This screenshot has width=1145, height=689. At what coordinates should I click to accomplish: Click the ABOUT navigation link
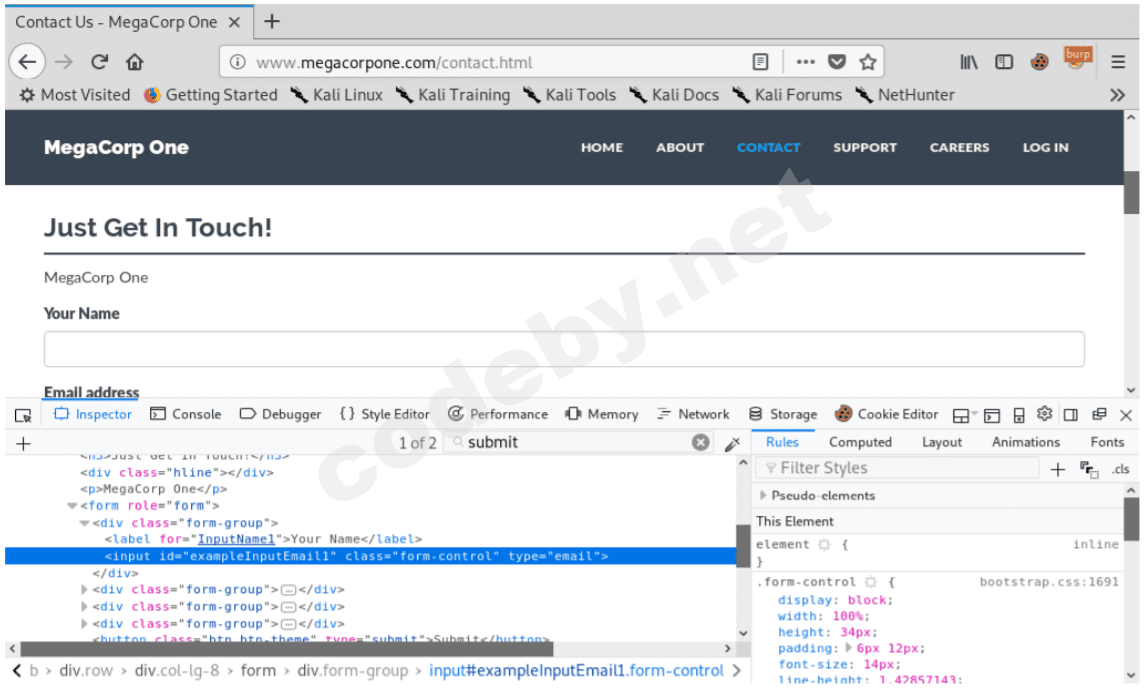pos(680,147)
